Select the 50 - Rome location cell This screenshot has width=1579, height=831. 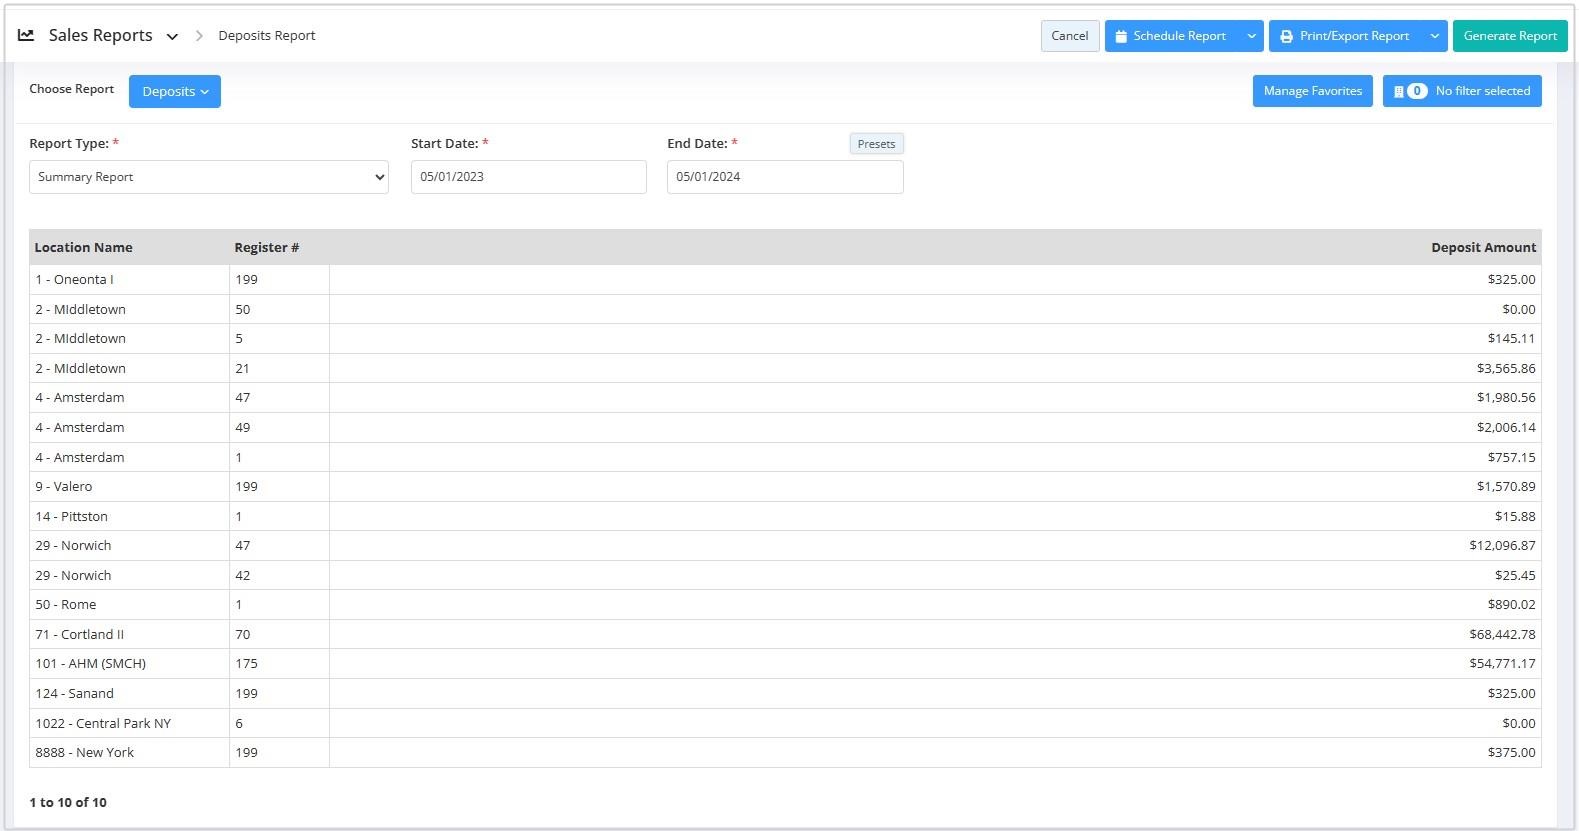point(130,604)
